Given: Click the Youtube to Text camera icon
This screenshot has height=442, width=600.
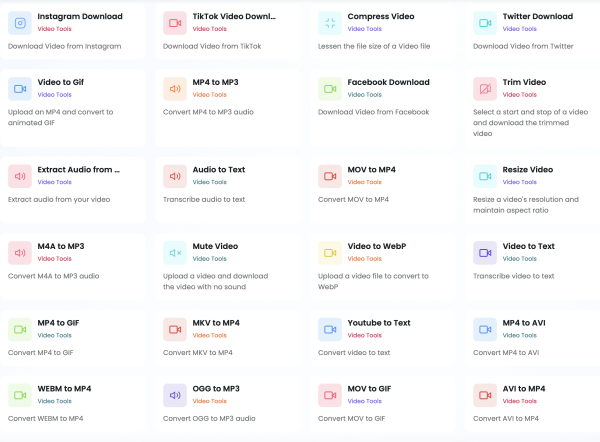Looking at the screenshot, I should coord(330,329).
